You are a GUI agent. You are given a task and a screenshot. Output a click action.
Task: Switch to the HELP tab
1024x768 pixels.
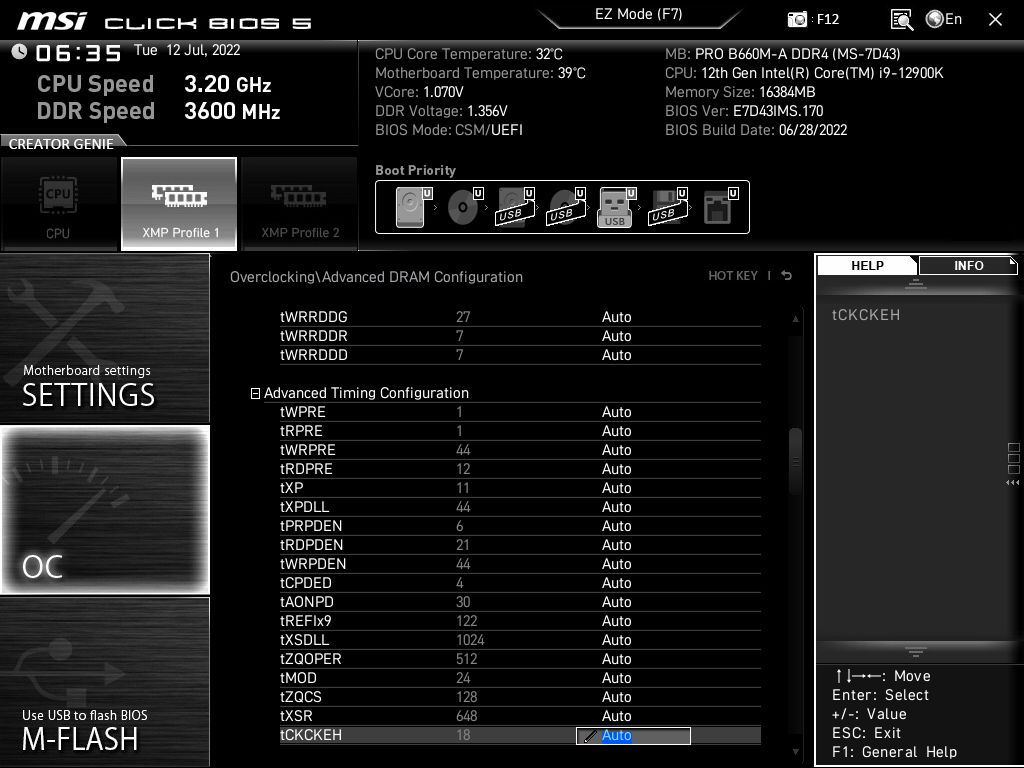coord(867,265)
